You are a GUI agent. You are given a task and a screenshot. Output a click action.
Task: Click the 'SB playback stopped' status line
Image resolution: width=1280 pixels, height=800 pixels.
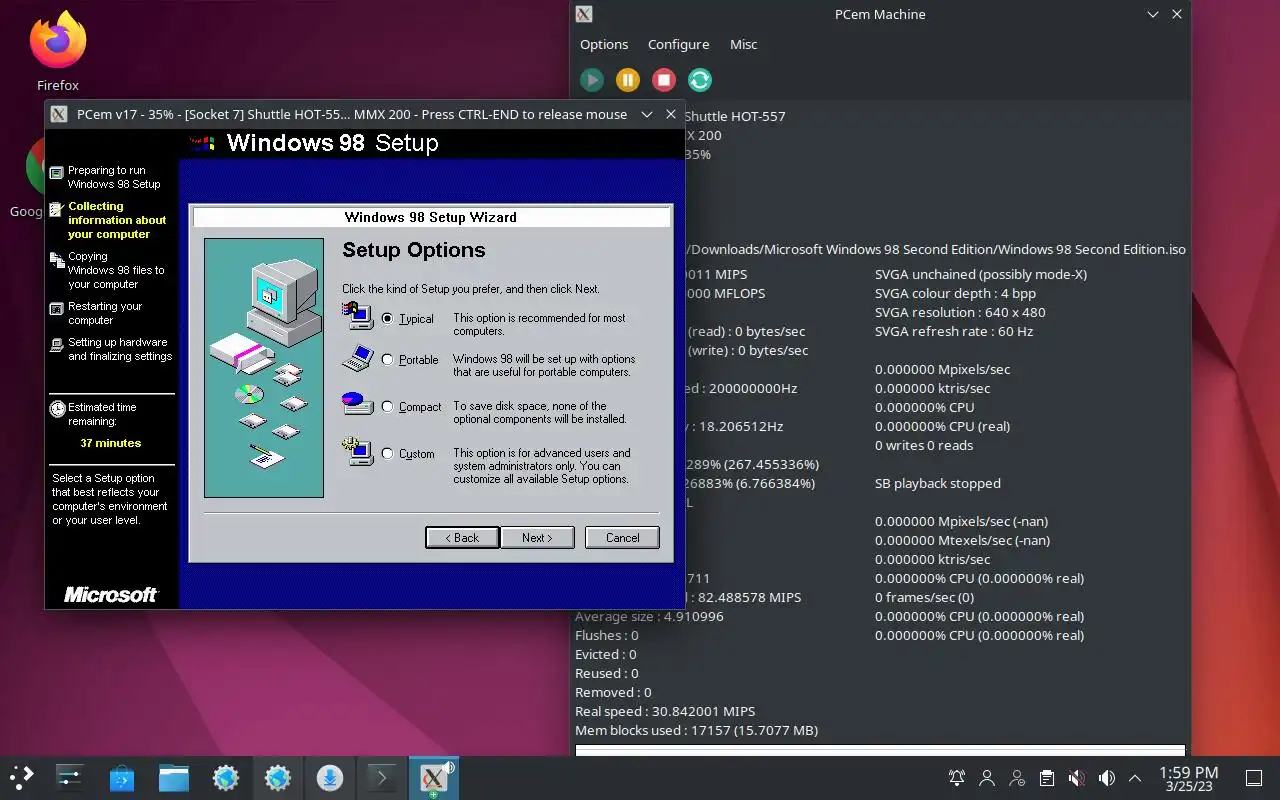pos(937,483)
